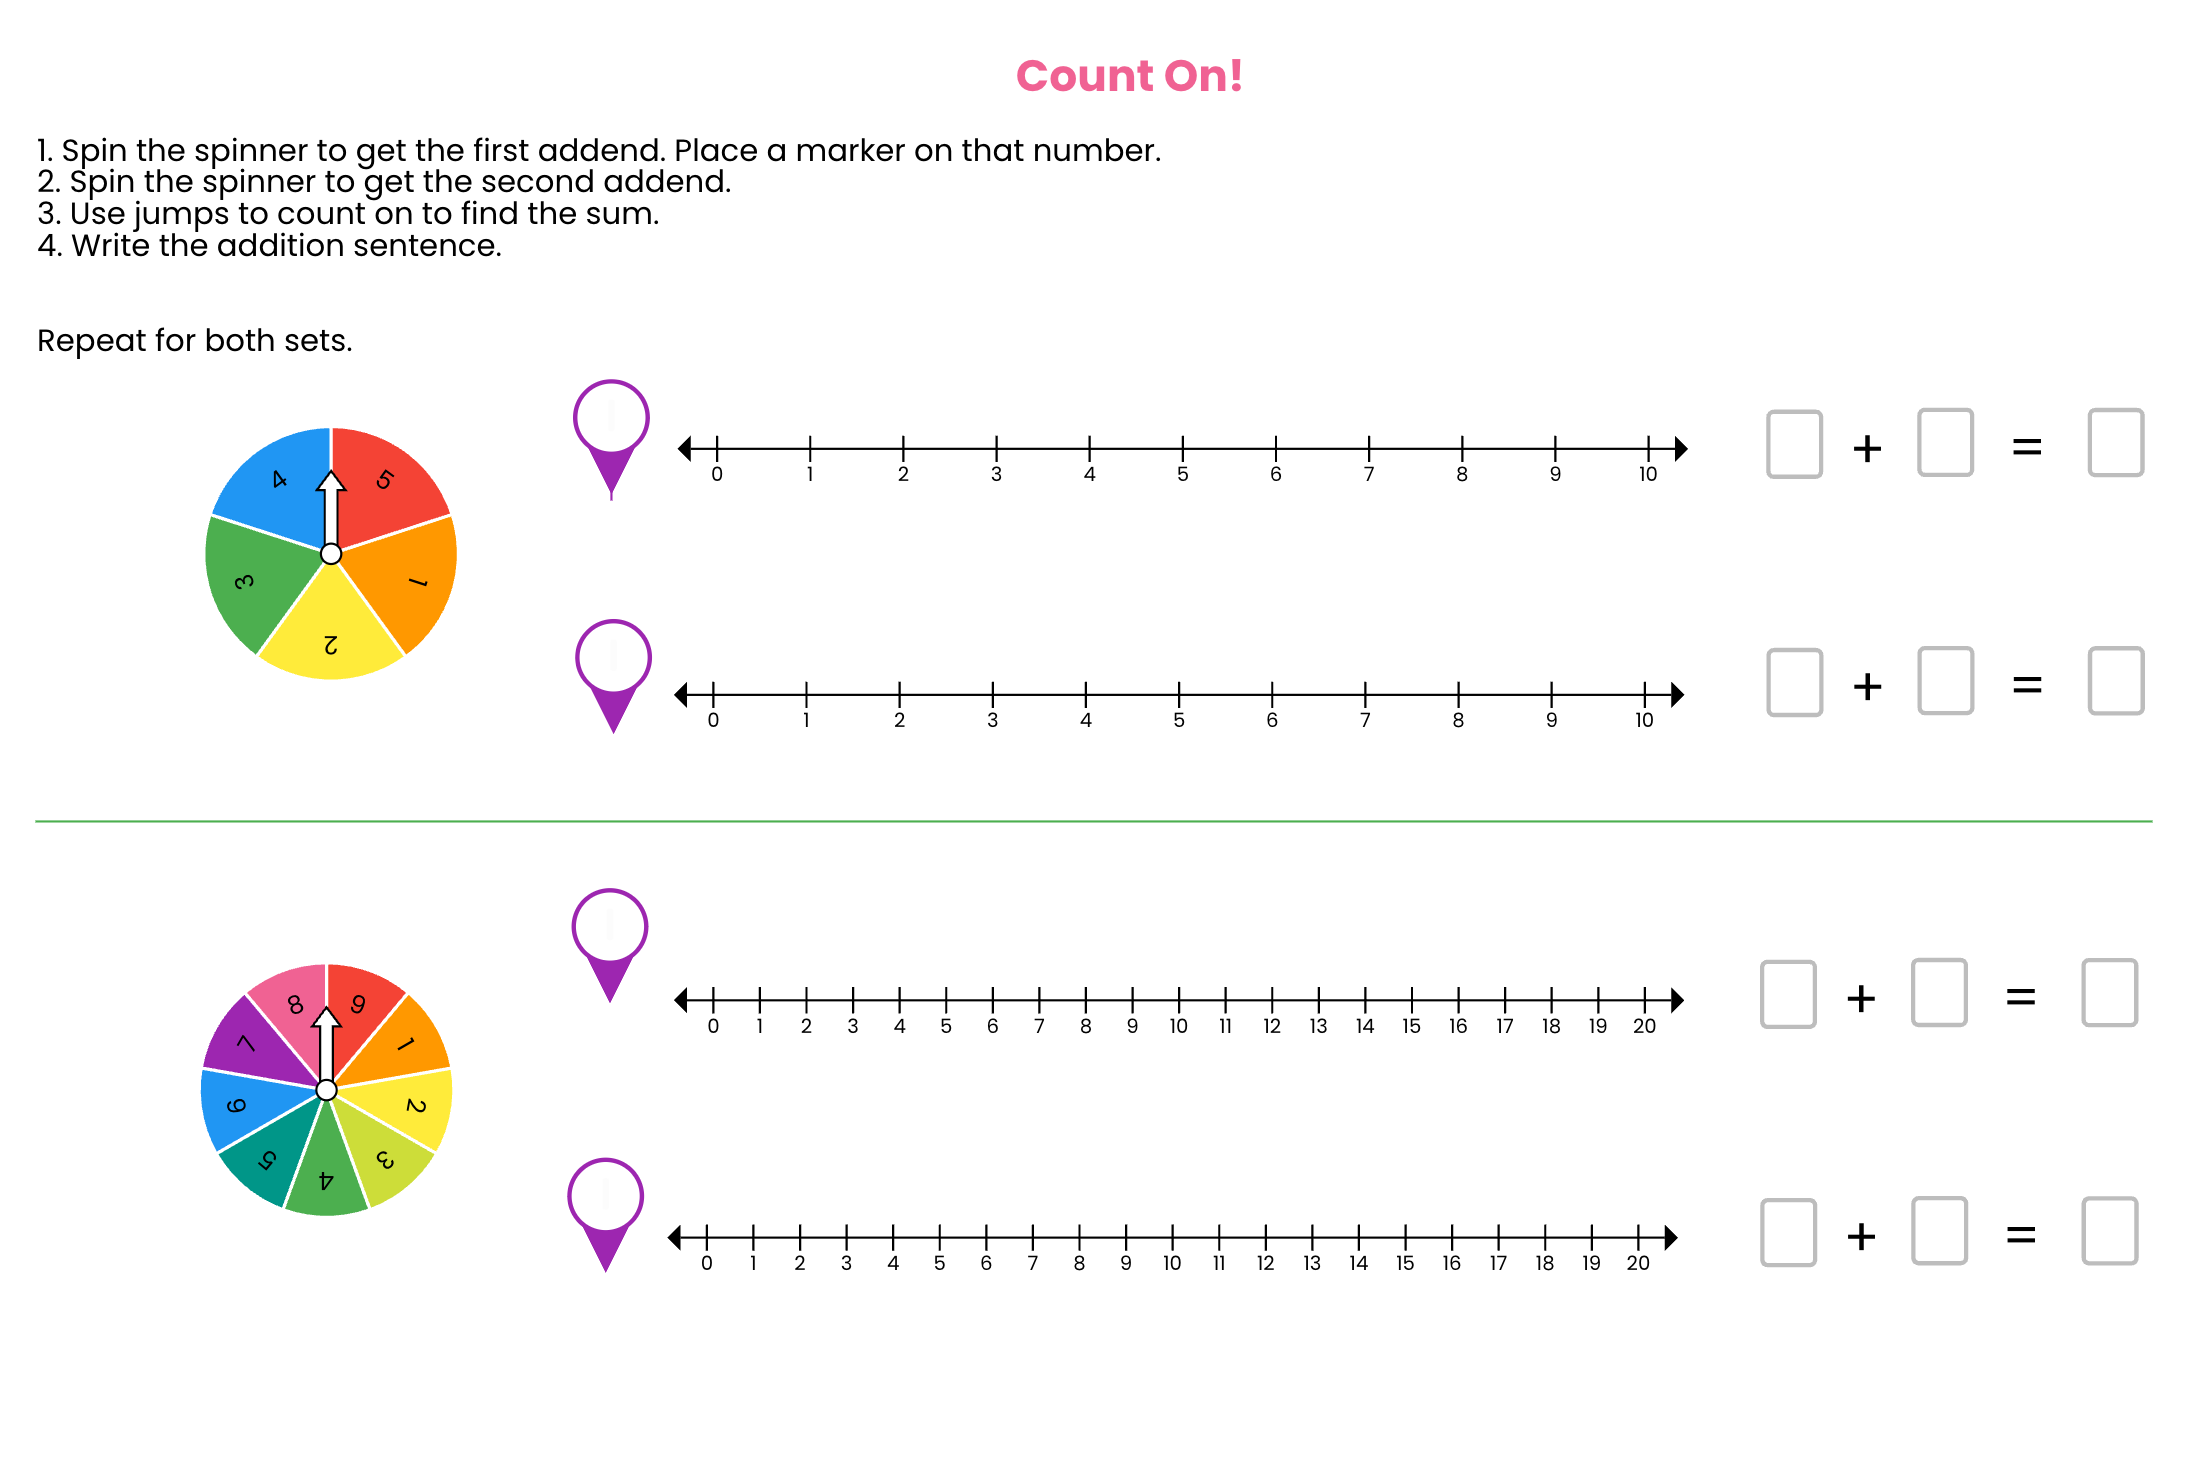Pick the purple marker for third number line
The height and width of the screenshot is (1460, 2192).
(610, 945)
